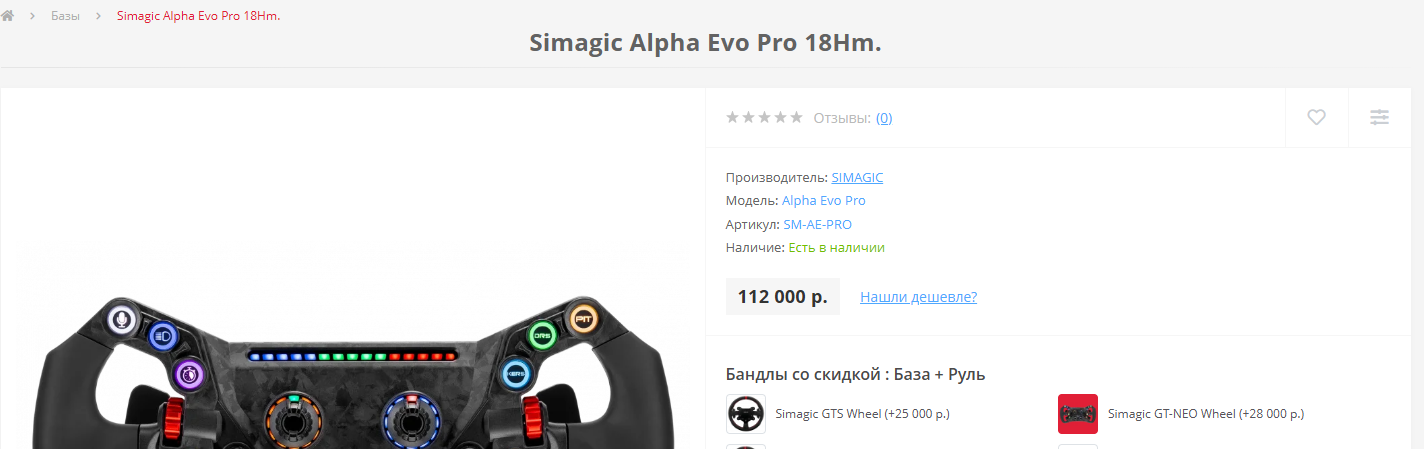
Task: Click the 112 000 р. price box
Action: click(x=782, y=297)
